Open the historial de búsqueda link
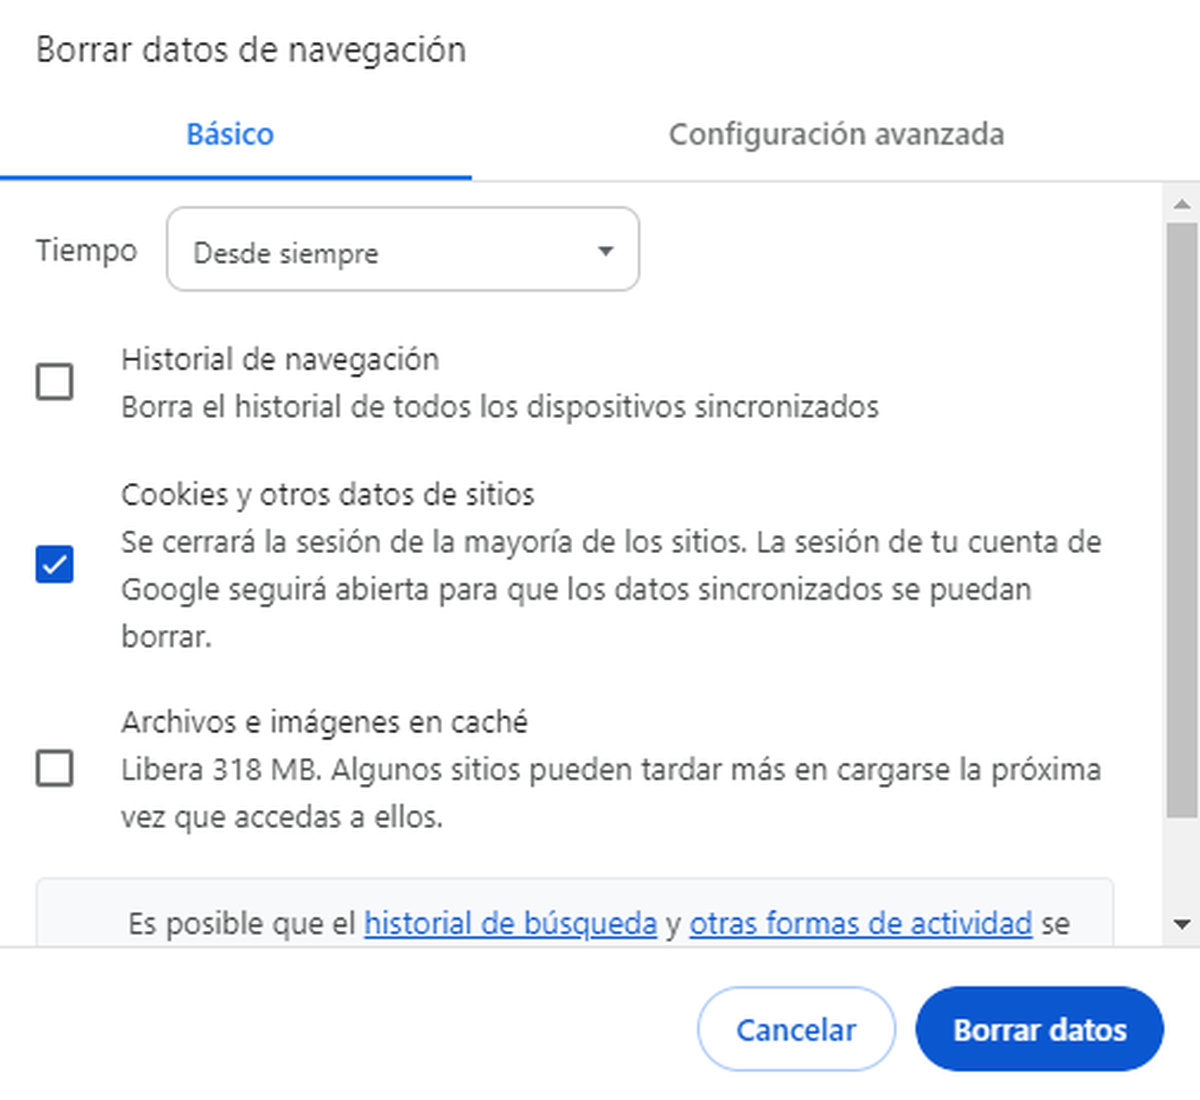Screen dimensions: 1200x1100 point(510,923)
